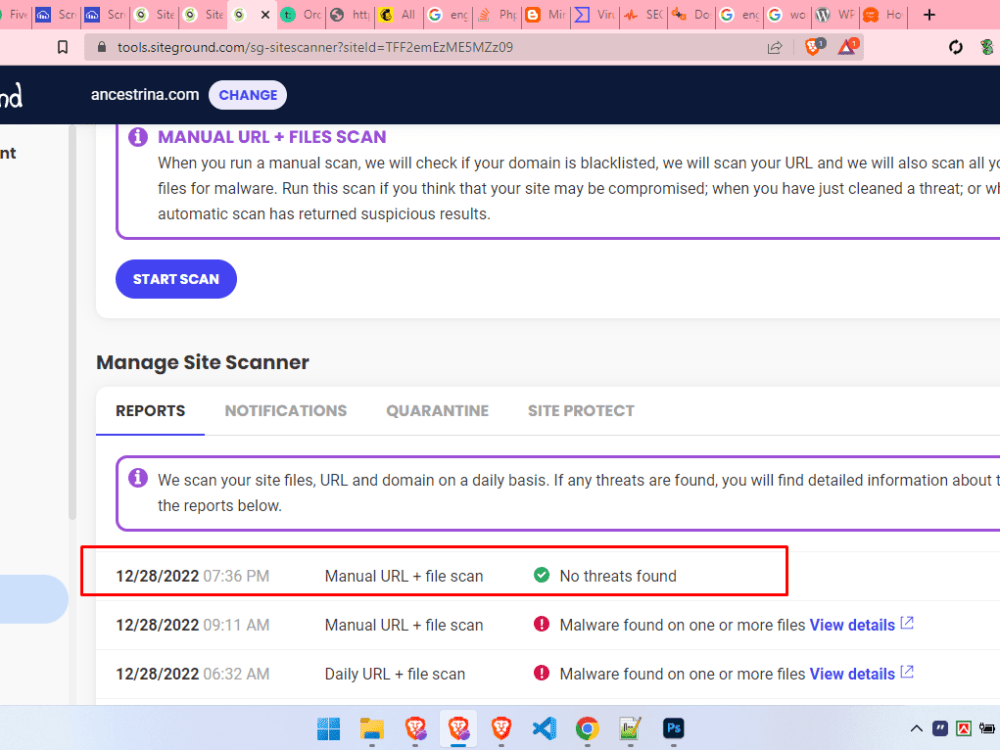This screenshot has height=750, width=1000.
Task: Switch to the Mailchimp All tab
Action: pyautogui.click(x=399, y=15)
